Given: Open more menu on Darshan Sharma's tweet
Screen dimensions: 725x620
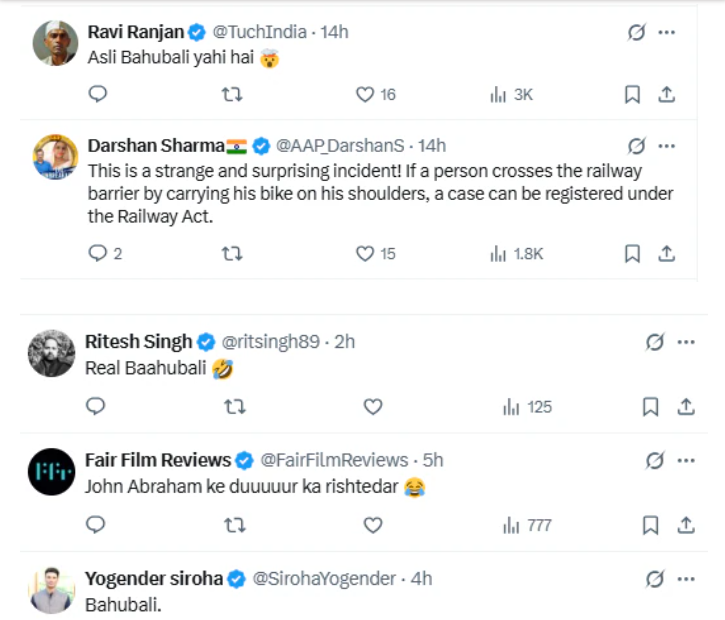Looking at the screenshot, I should (x=666, y=146).
